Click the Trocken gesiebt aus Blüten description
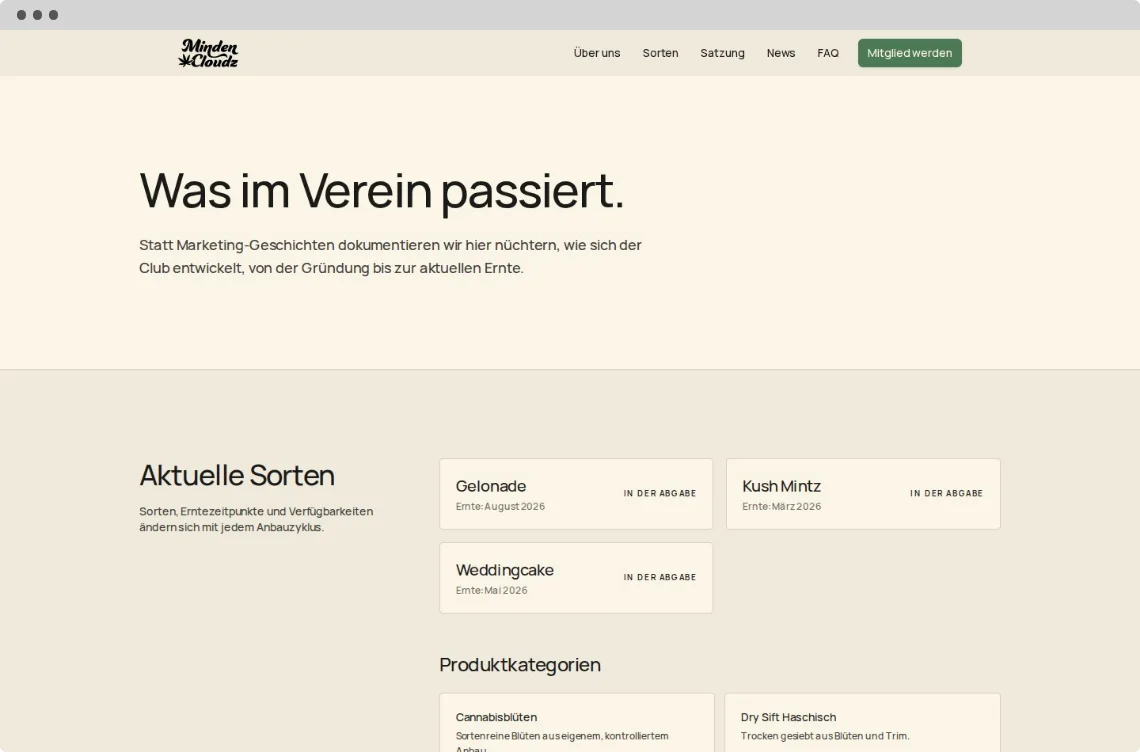 (x=824, y=736)
